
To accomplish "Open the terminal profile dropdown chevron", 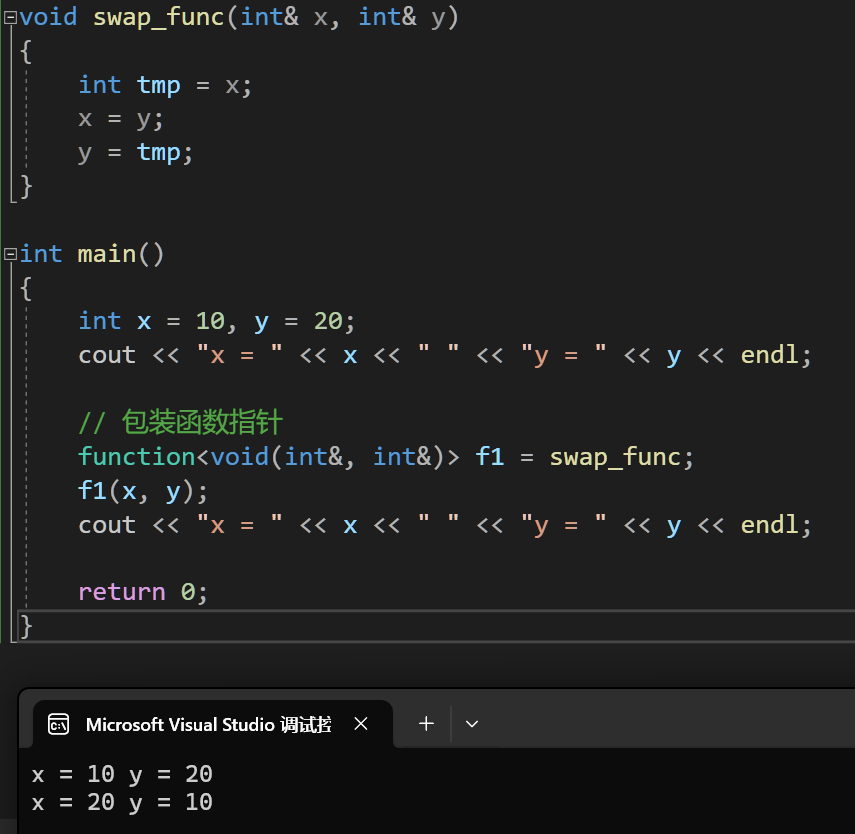I will pyautogui.click(x=472, y=724).
